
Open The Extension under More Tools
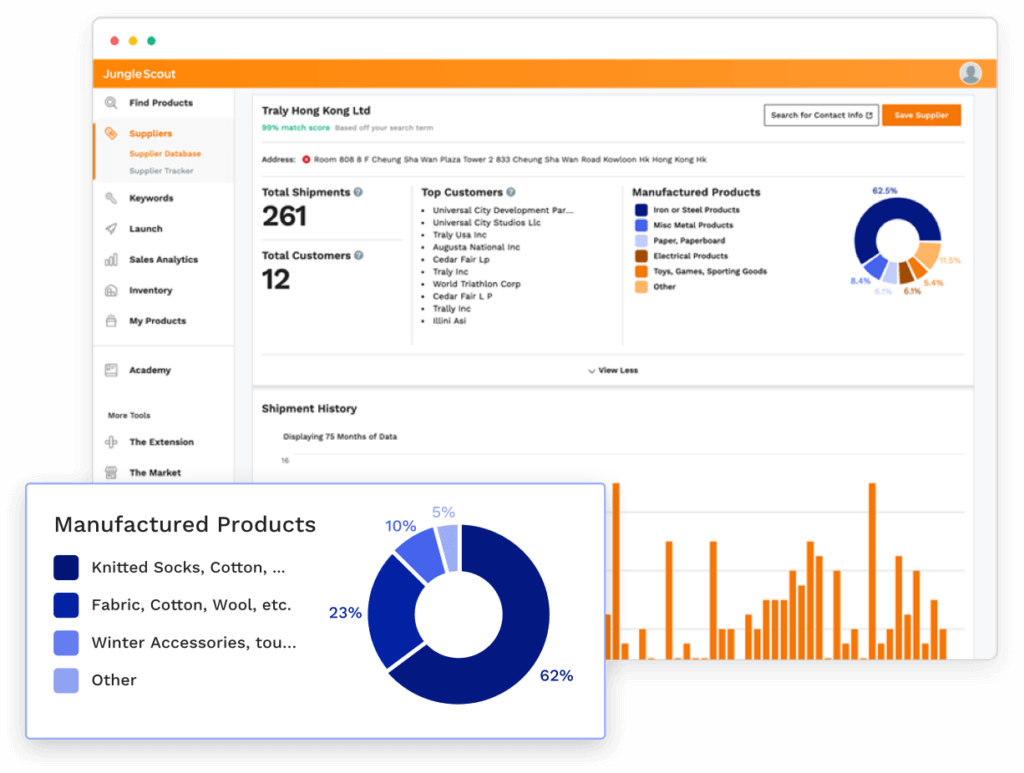coord(161,442)
